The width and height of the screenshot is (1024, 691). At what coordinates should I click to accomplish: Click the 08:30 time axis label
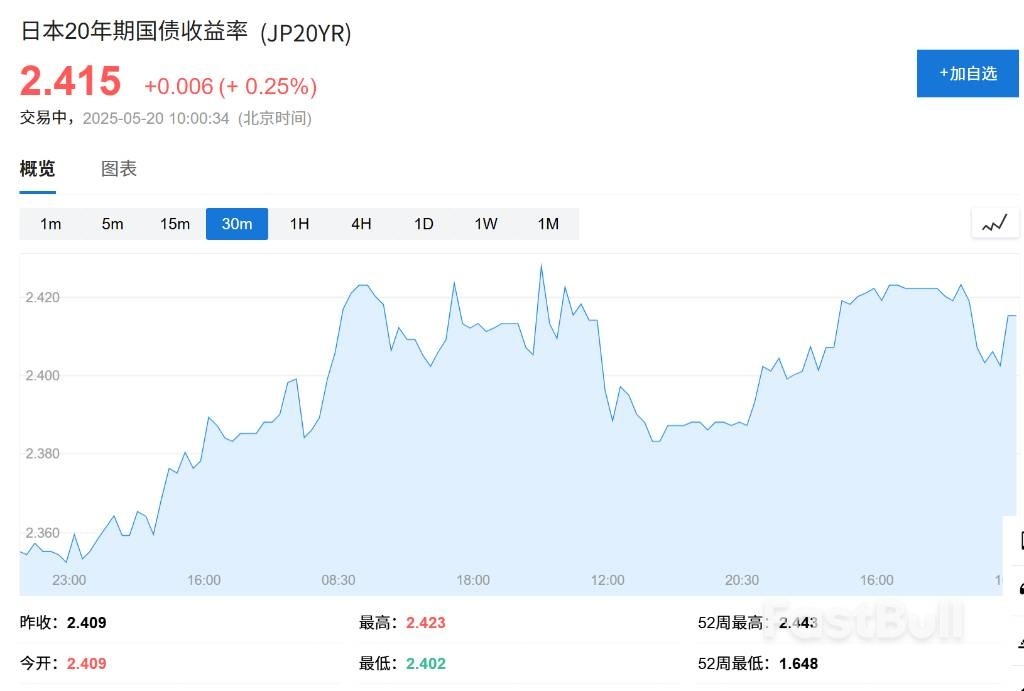338,580
